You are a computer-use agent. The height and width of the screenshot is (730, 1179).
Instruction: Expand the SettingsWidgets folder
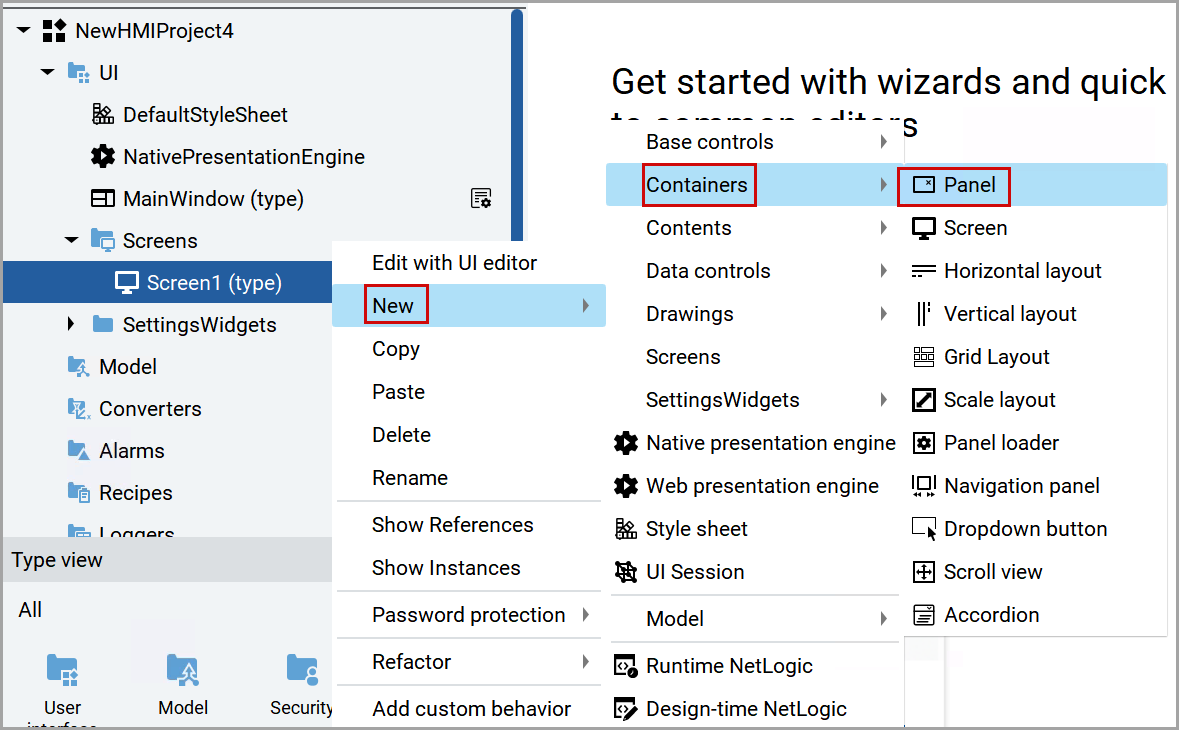coord(71,324)
